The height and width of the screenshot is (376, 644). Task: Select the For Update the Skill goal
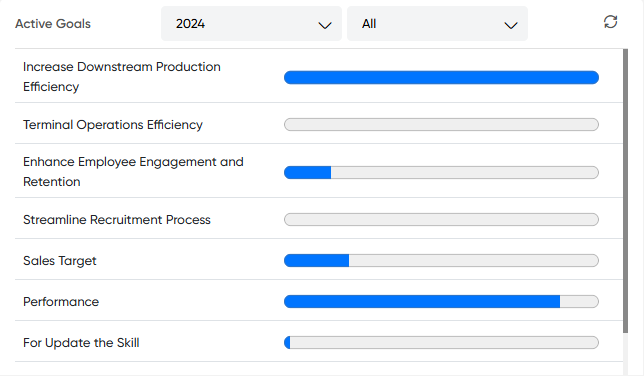click(81, 343)
